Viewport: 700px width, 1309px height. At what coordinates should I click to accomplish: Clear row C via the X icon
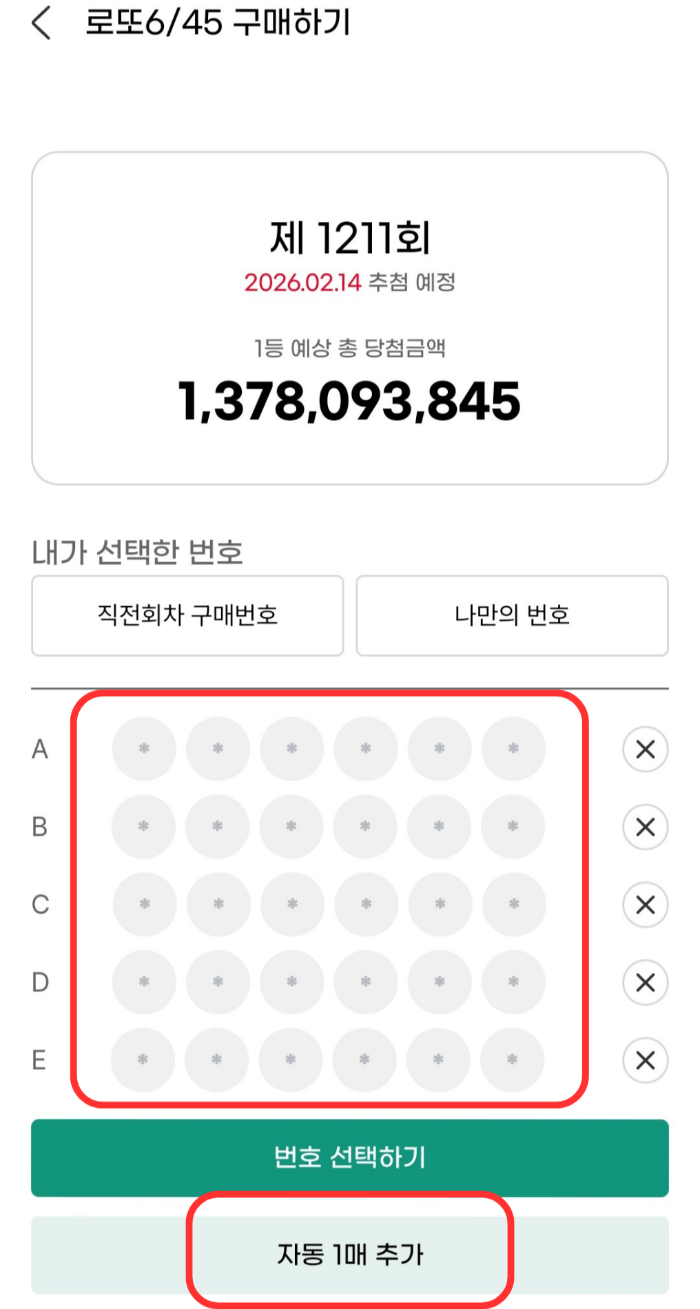point(645,905)
